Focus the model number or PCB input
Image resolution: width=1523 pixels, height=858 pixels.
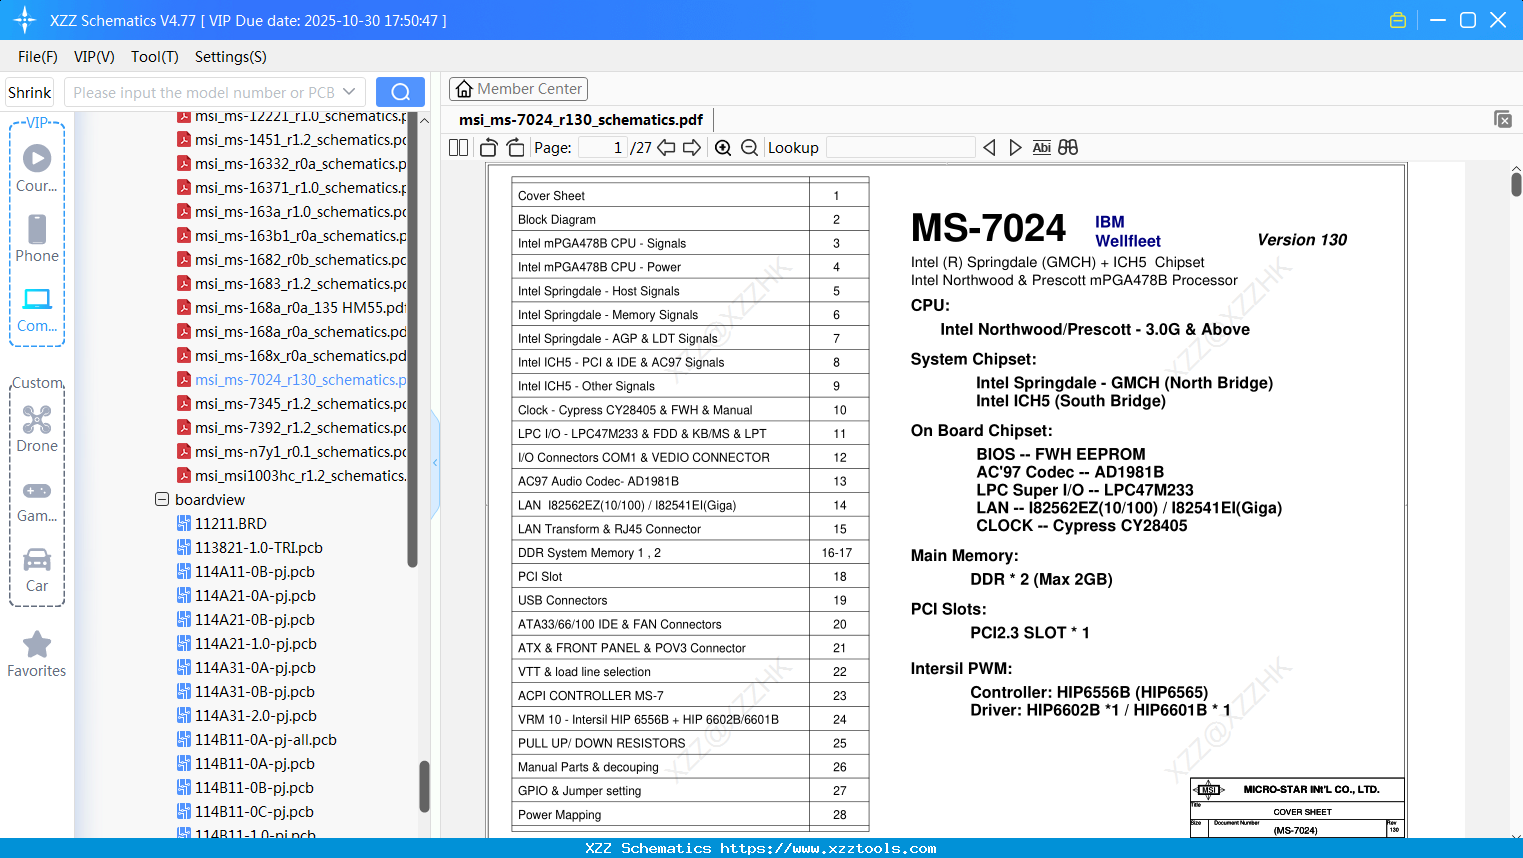pos(204,92)
